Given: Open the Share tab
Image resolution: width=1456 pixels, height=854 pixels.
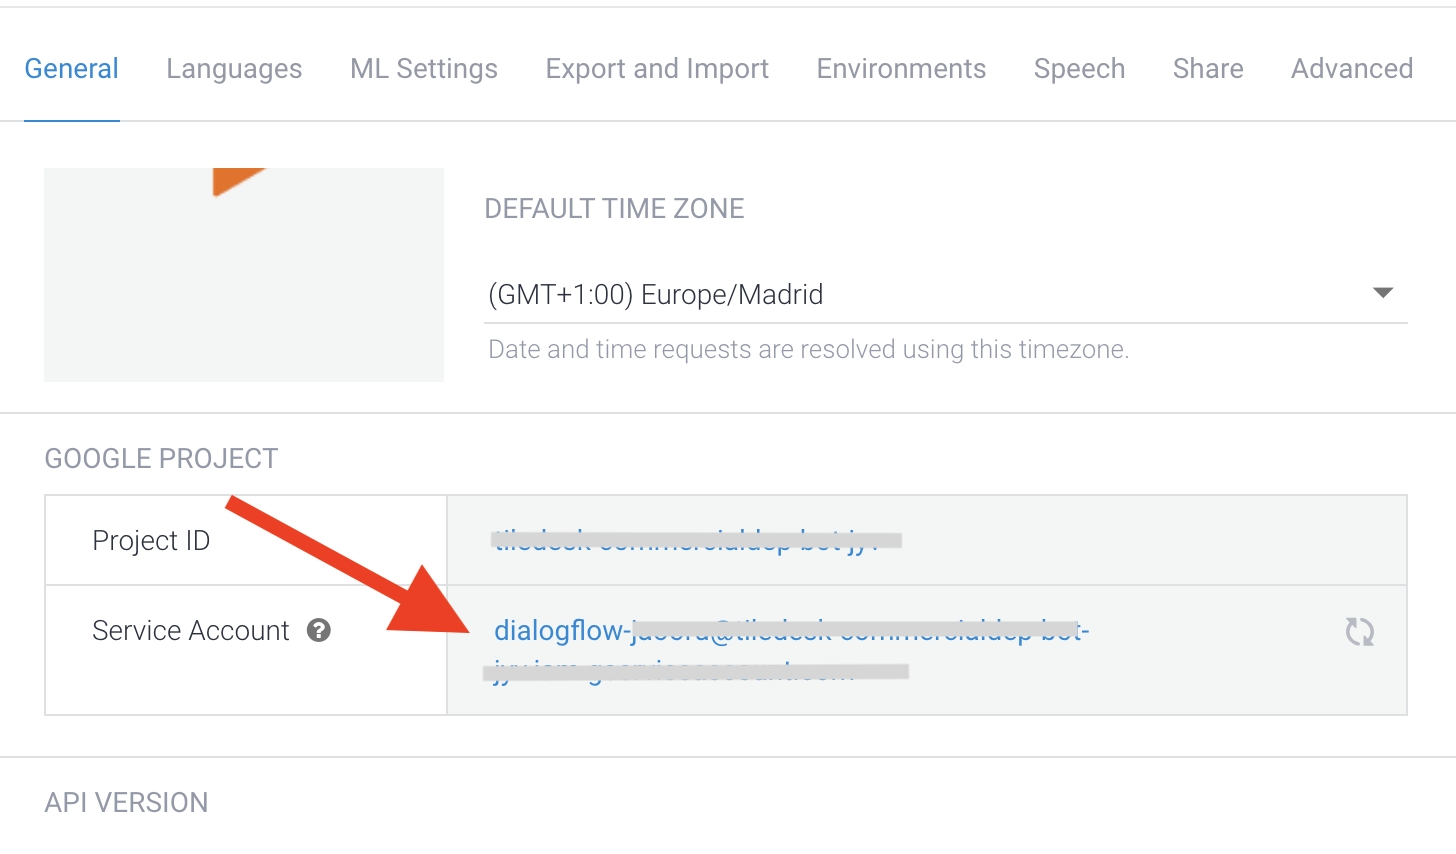Looking at the screenshot, I should 1208,69.
